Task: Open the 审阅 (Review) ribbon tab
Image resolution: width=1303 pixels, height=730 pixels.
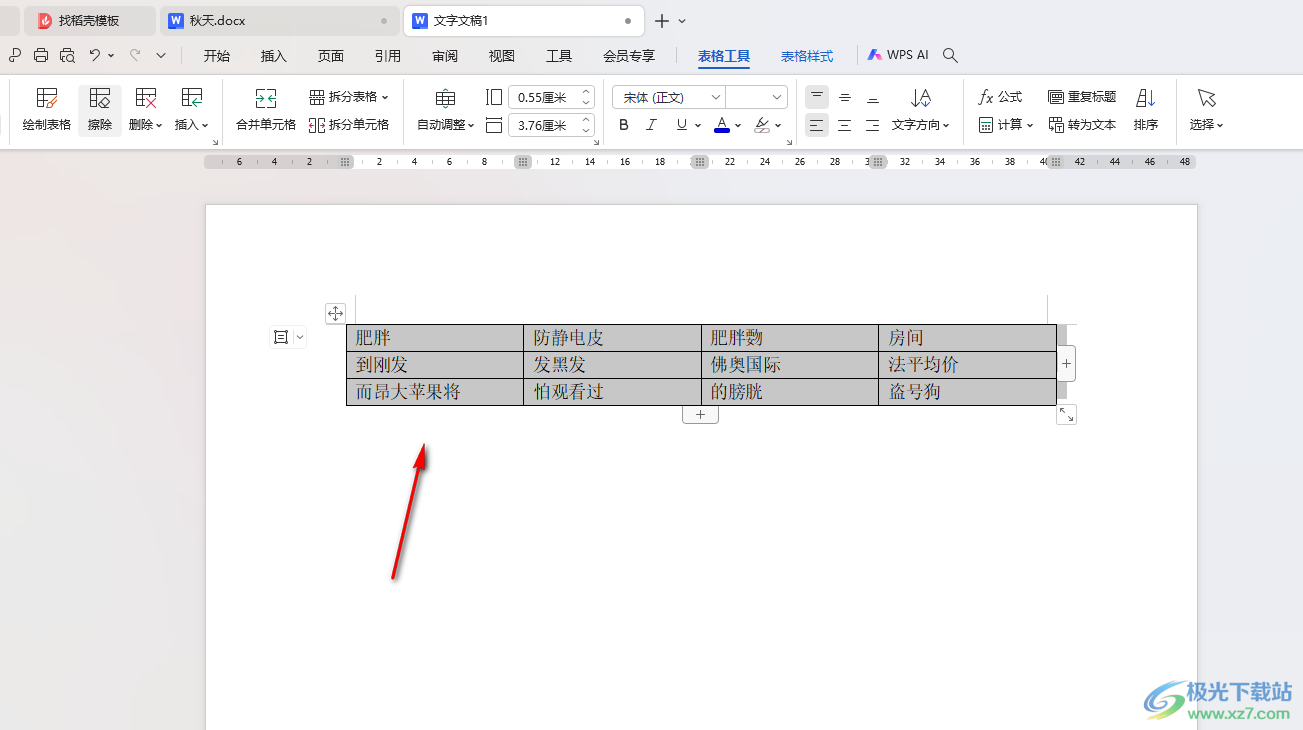Action: coord(445,56)
